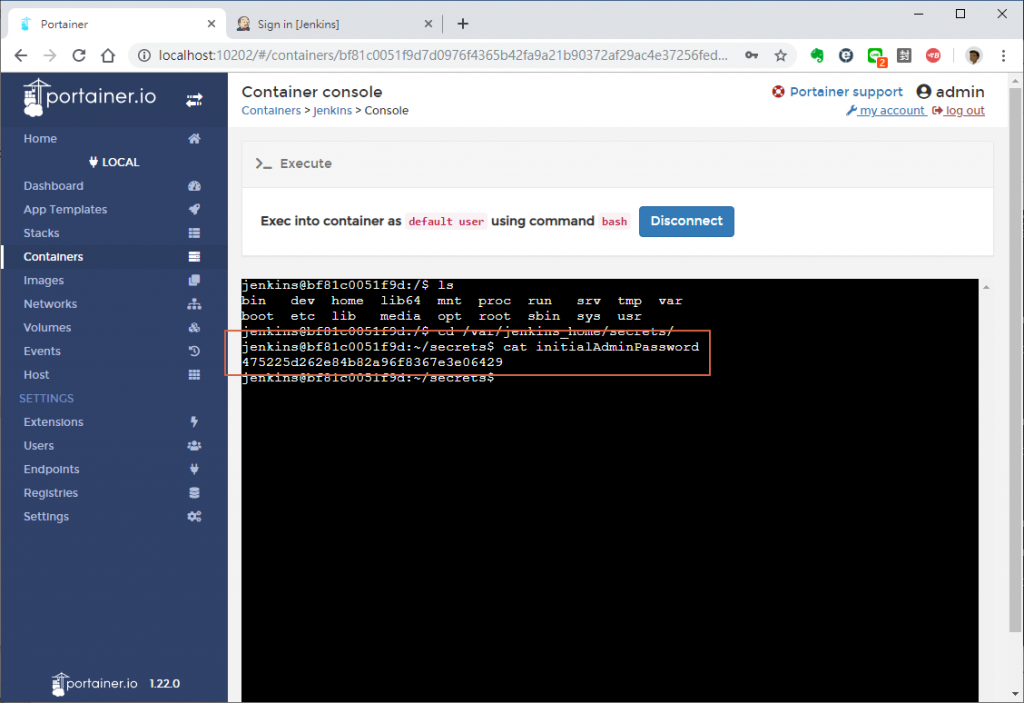Switch to the Sign in [Jenkins] tab
The height and width of the screenshot is (703, 1024).
click(x=334, y=24)
